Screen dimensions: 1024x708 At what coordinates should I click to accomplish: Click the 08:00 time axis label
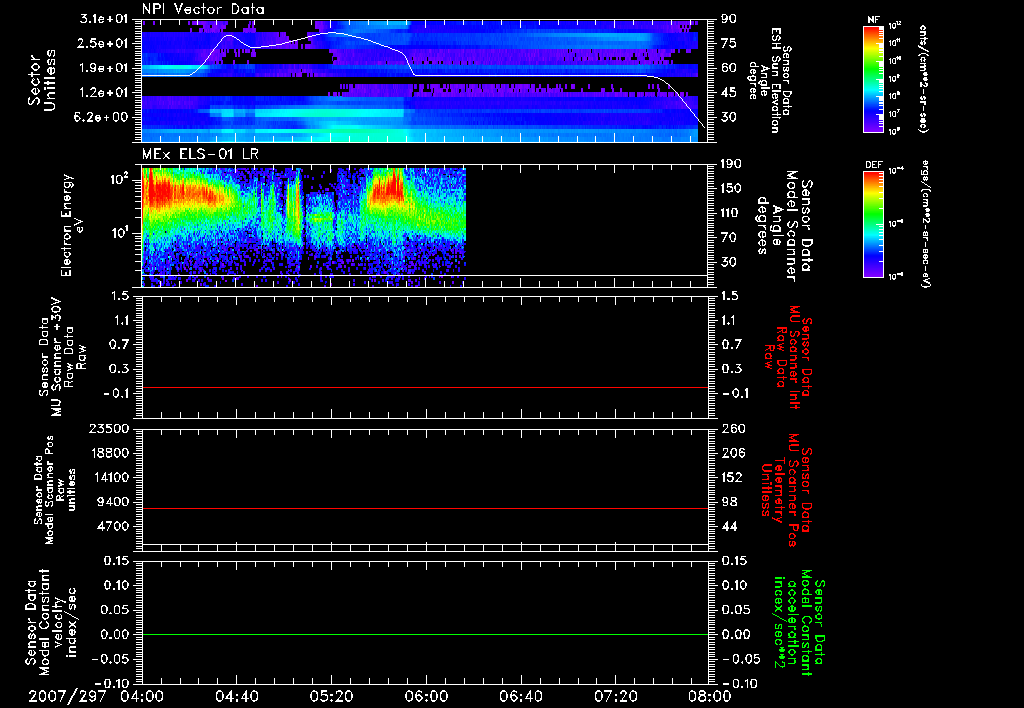(x=710, y=696)
